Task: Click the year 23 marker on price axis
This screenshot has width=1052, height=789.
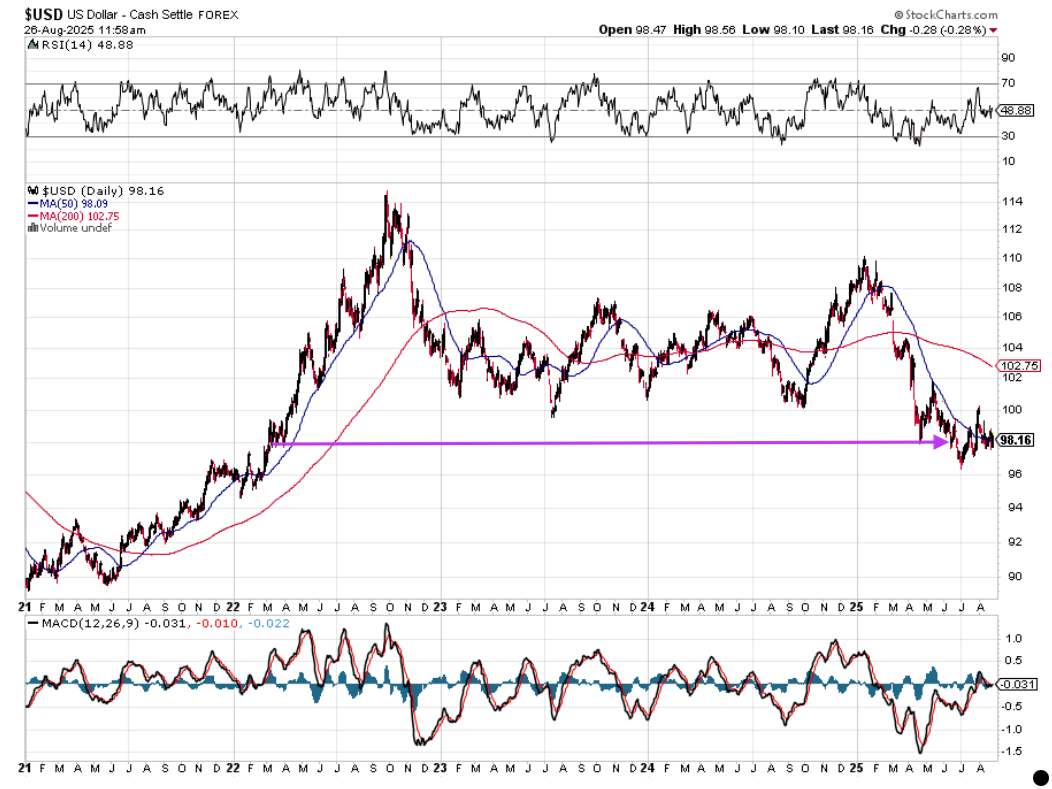Action: (440, 607)
